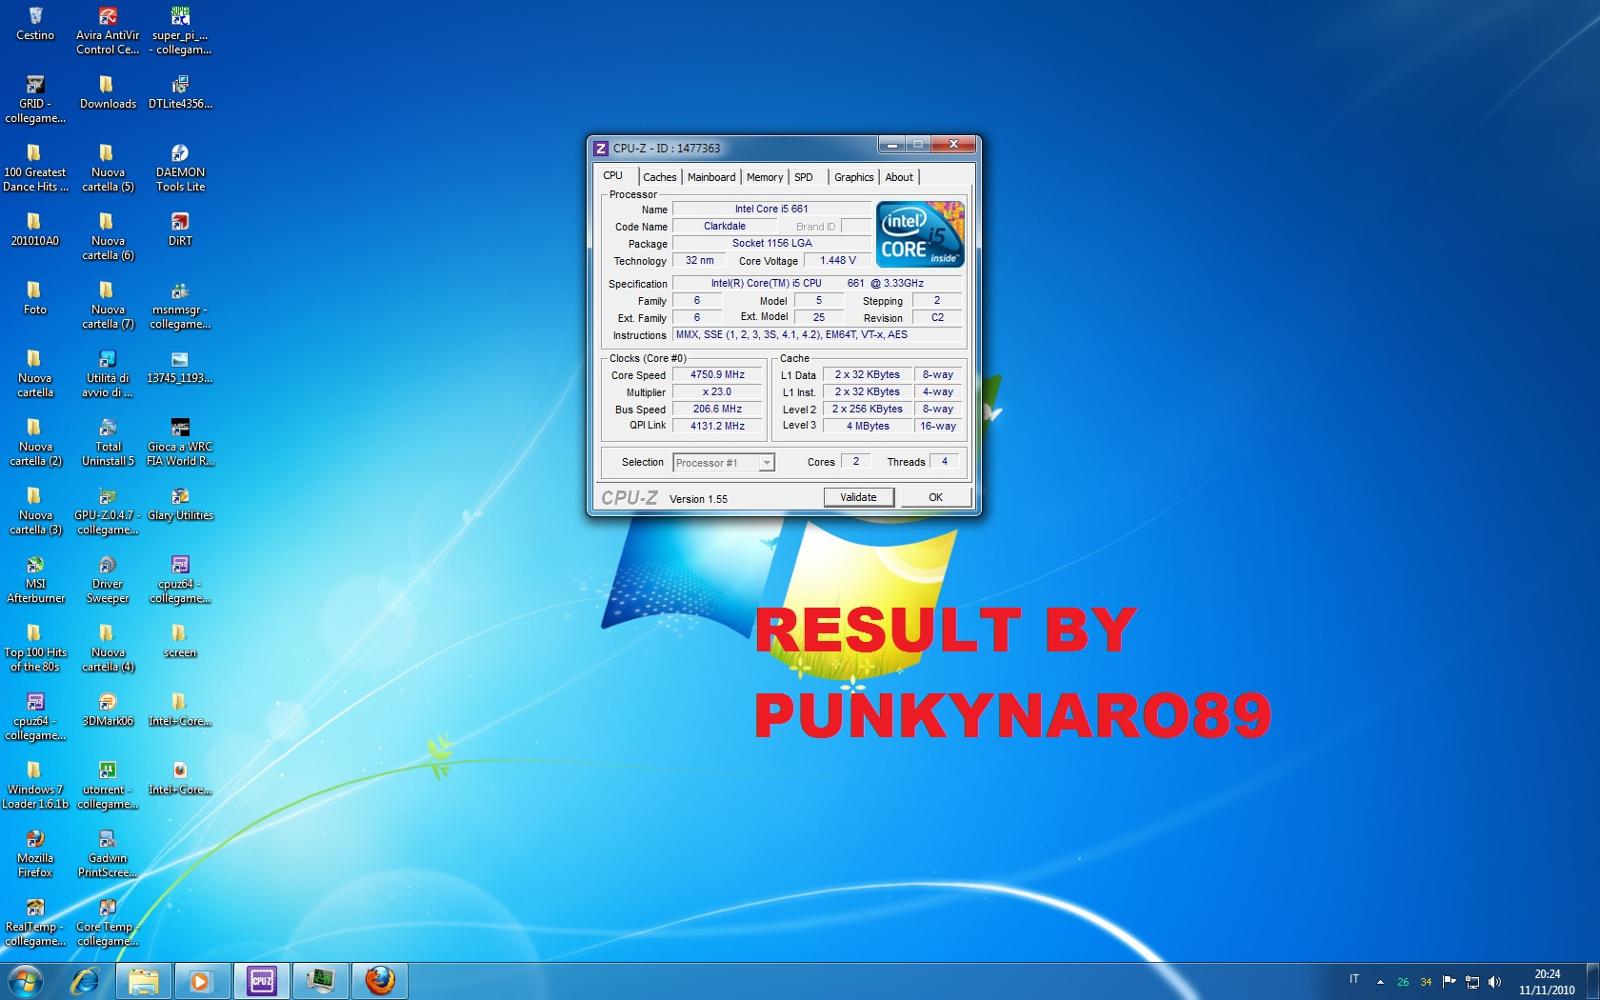The width and height of the screenshot is (1600, 1000).
Task: Select Top 100 Hits of the 80s folder
Action: 35,648
